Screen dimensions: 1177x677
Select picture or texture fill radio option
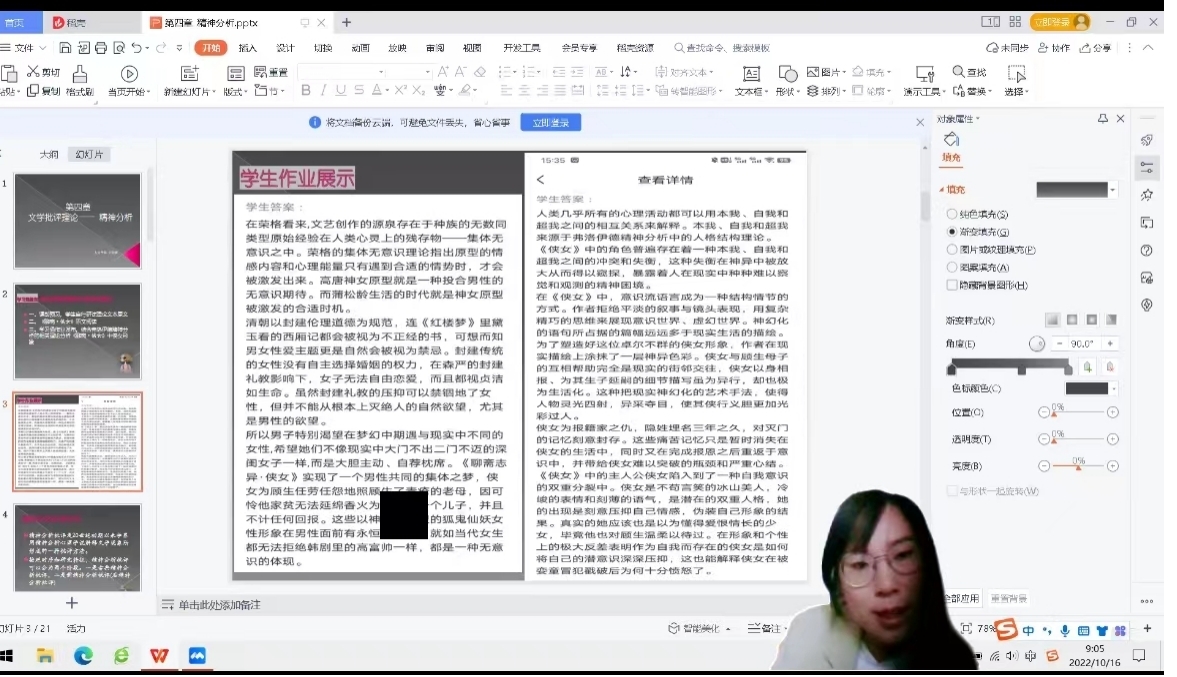click(x=952, y=250)
